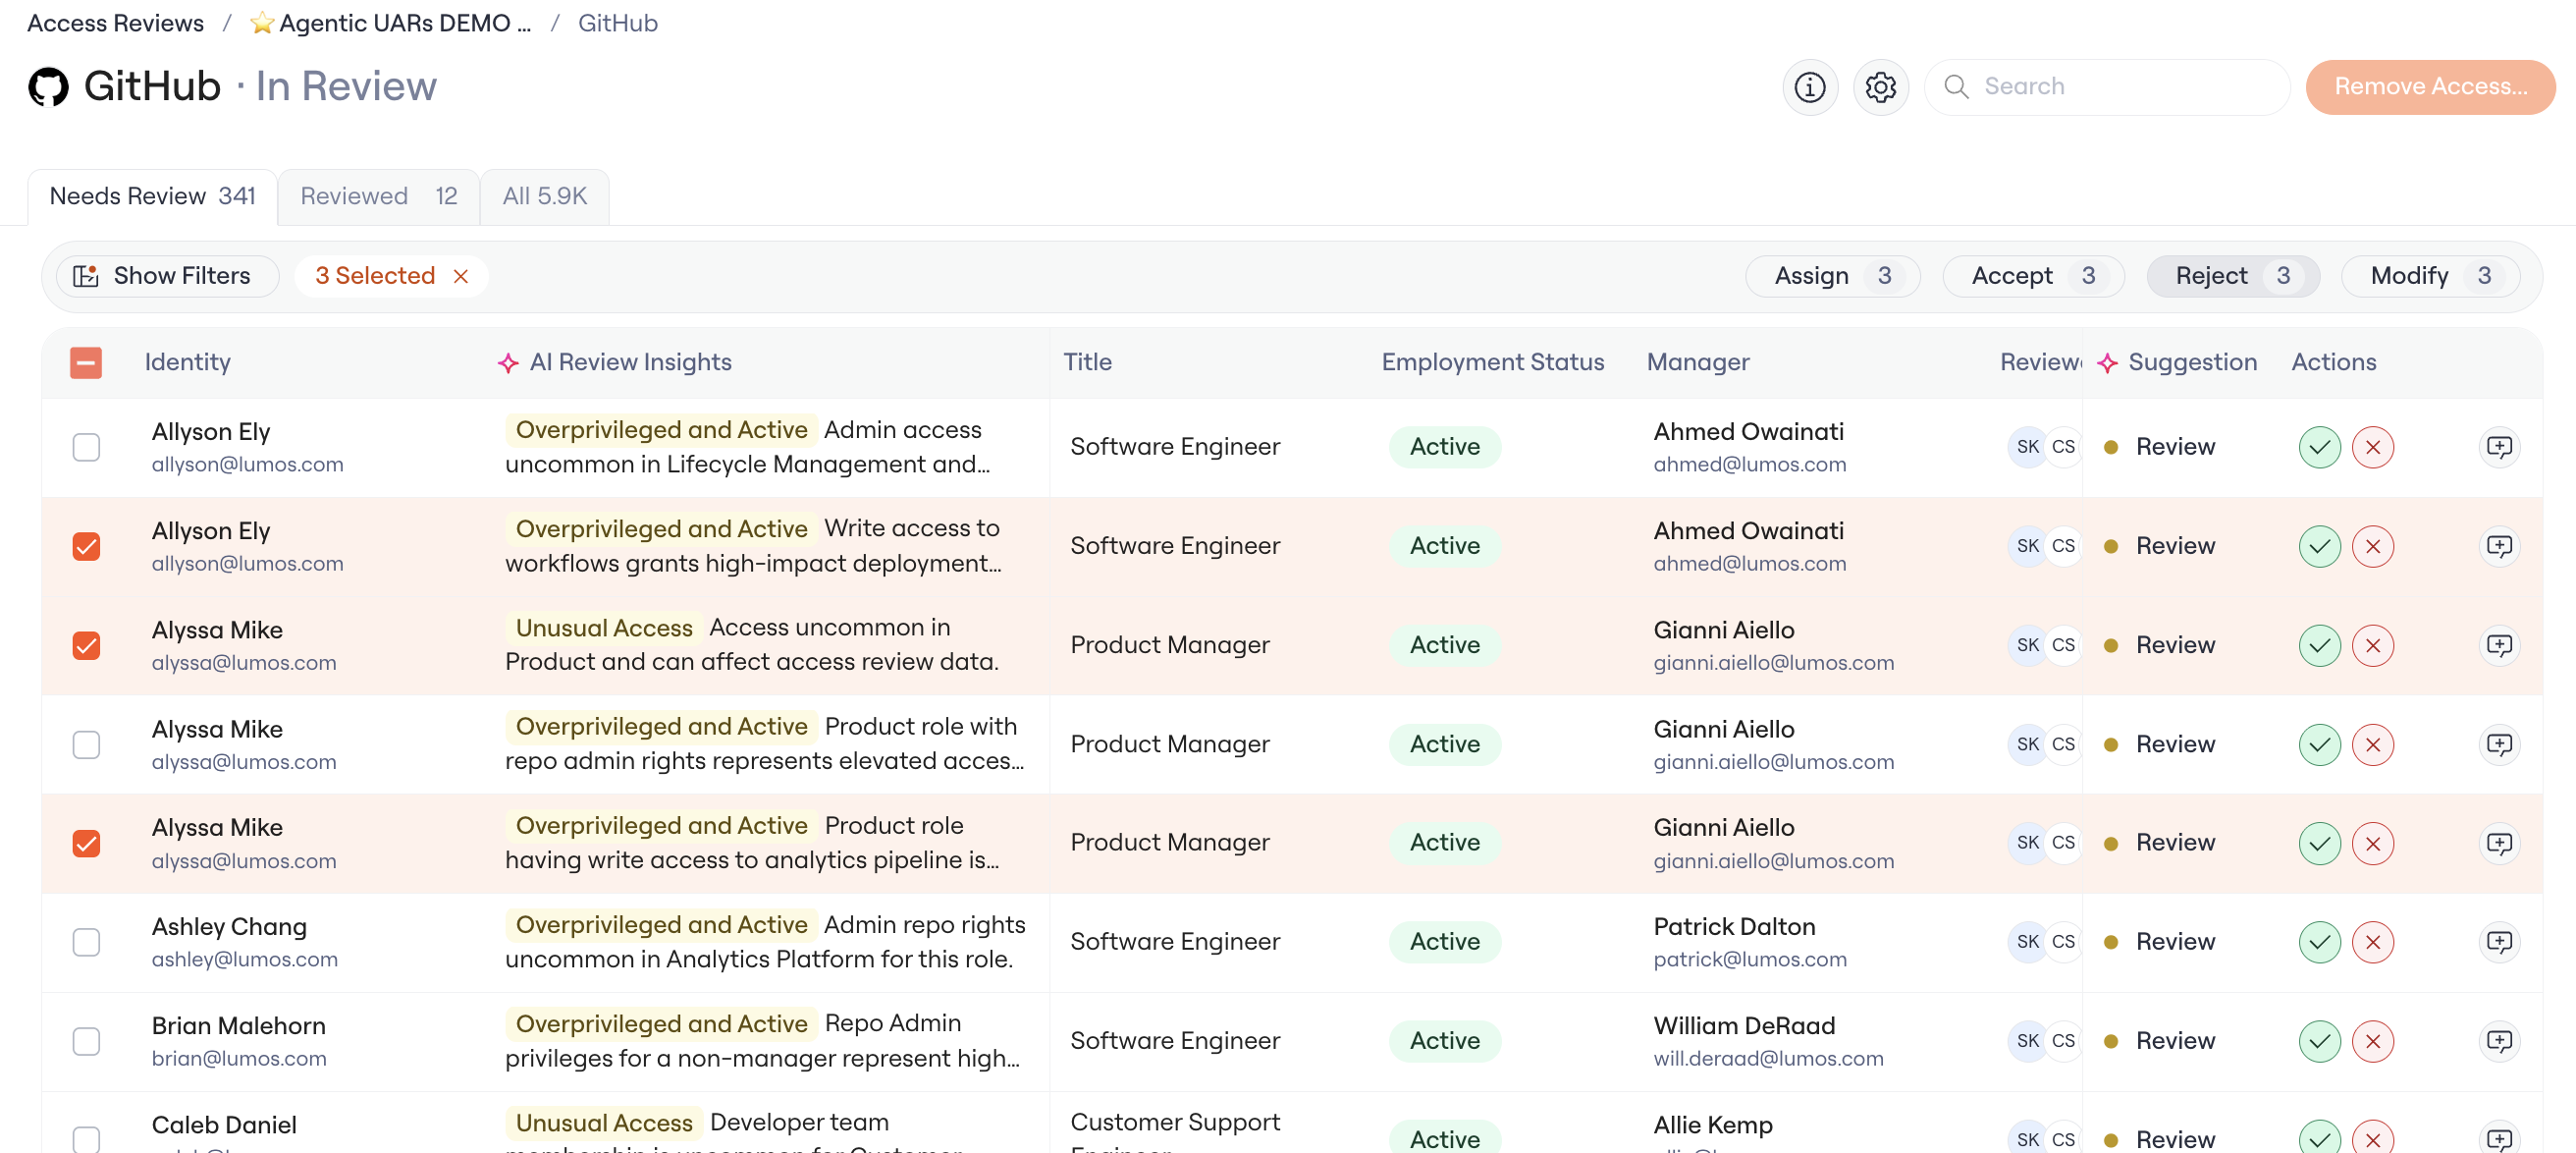The image size is (2576, 1153).
Task: Approve Allyson Ely's Admin access row
Action: [2319, 447]
